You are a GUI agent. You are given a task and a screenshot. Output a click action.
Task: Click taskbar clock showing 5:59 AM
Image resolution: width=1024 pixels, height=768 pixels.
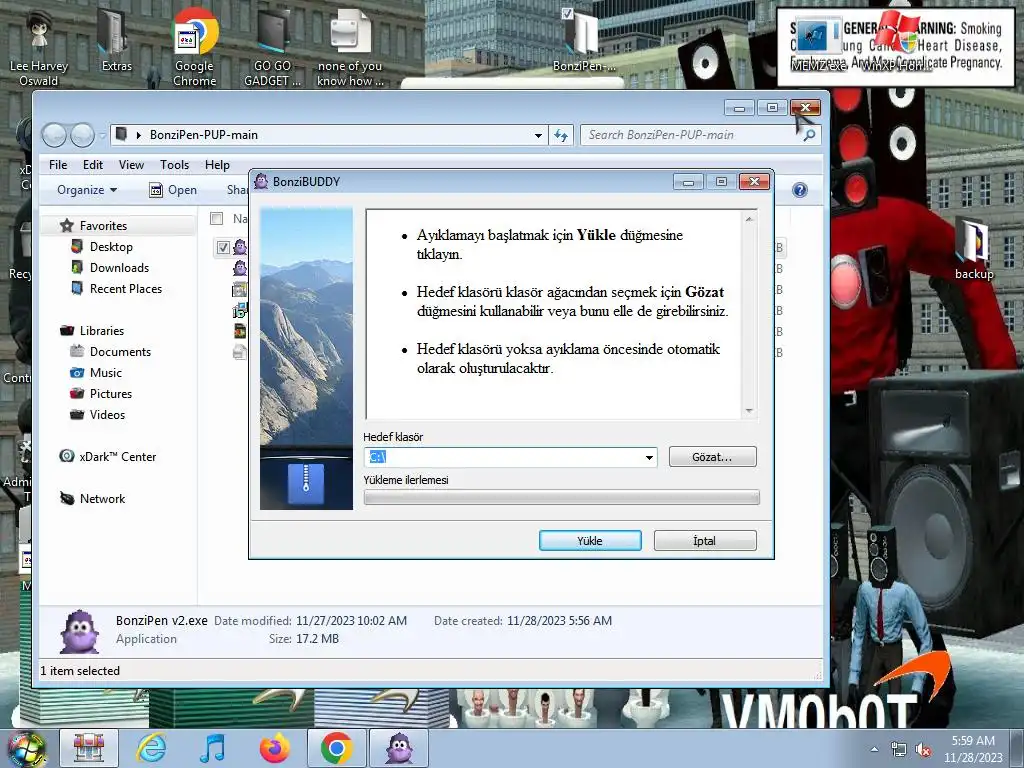(973, 749)
